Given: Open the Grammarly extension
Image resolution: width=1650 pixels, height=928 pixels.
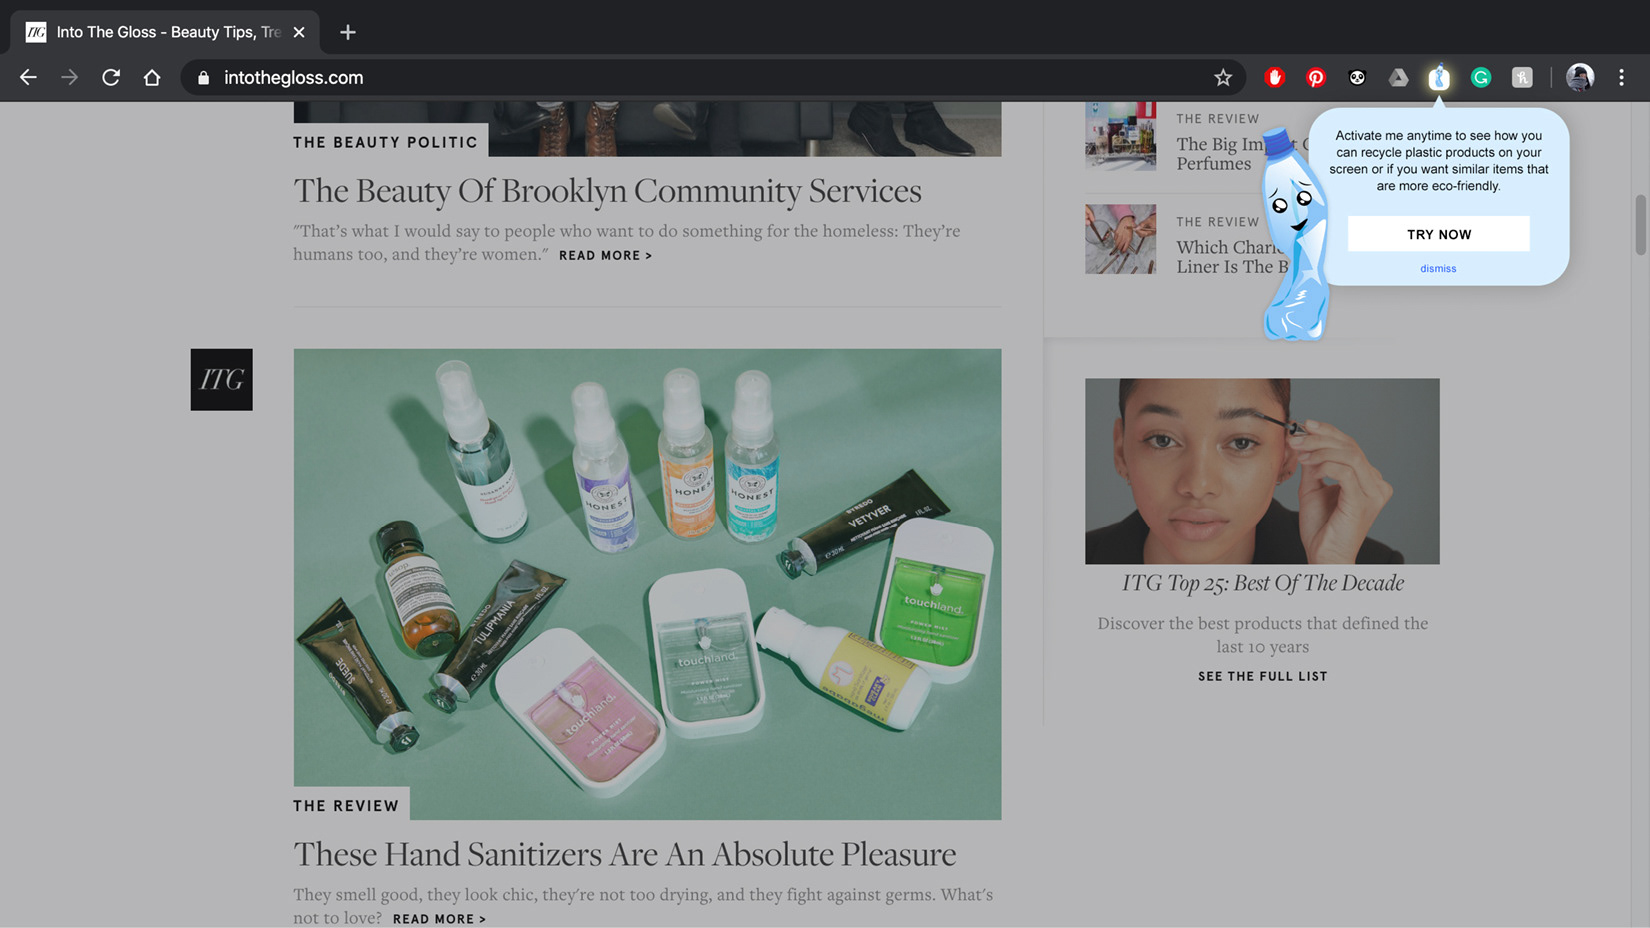Looking at the screenshot, I should (1481, 77).
